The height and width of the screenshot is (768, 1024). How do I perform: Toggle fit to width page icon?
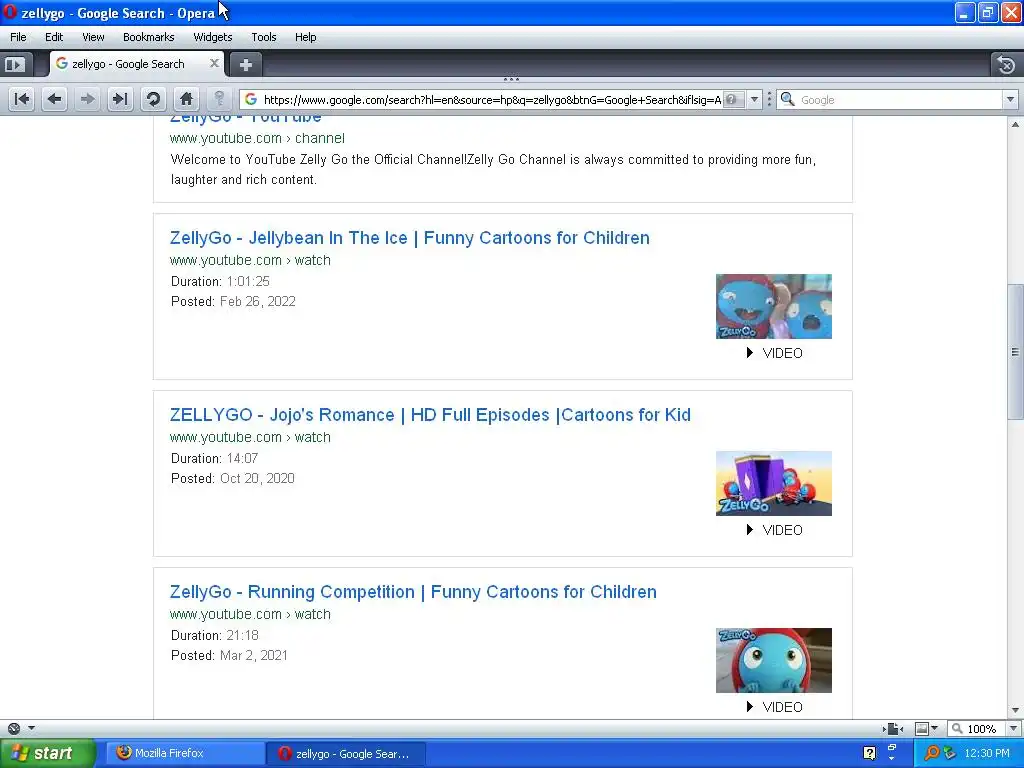click(893, 729)
